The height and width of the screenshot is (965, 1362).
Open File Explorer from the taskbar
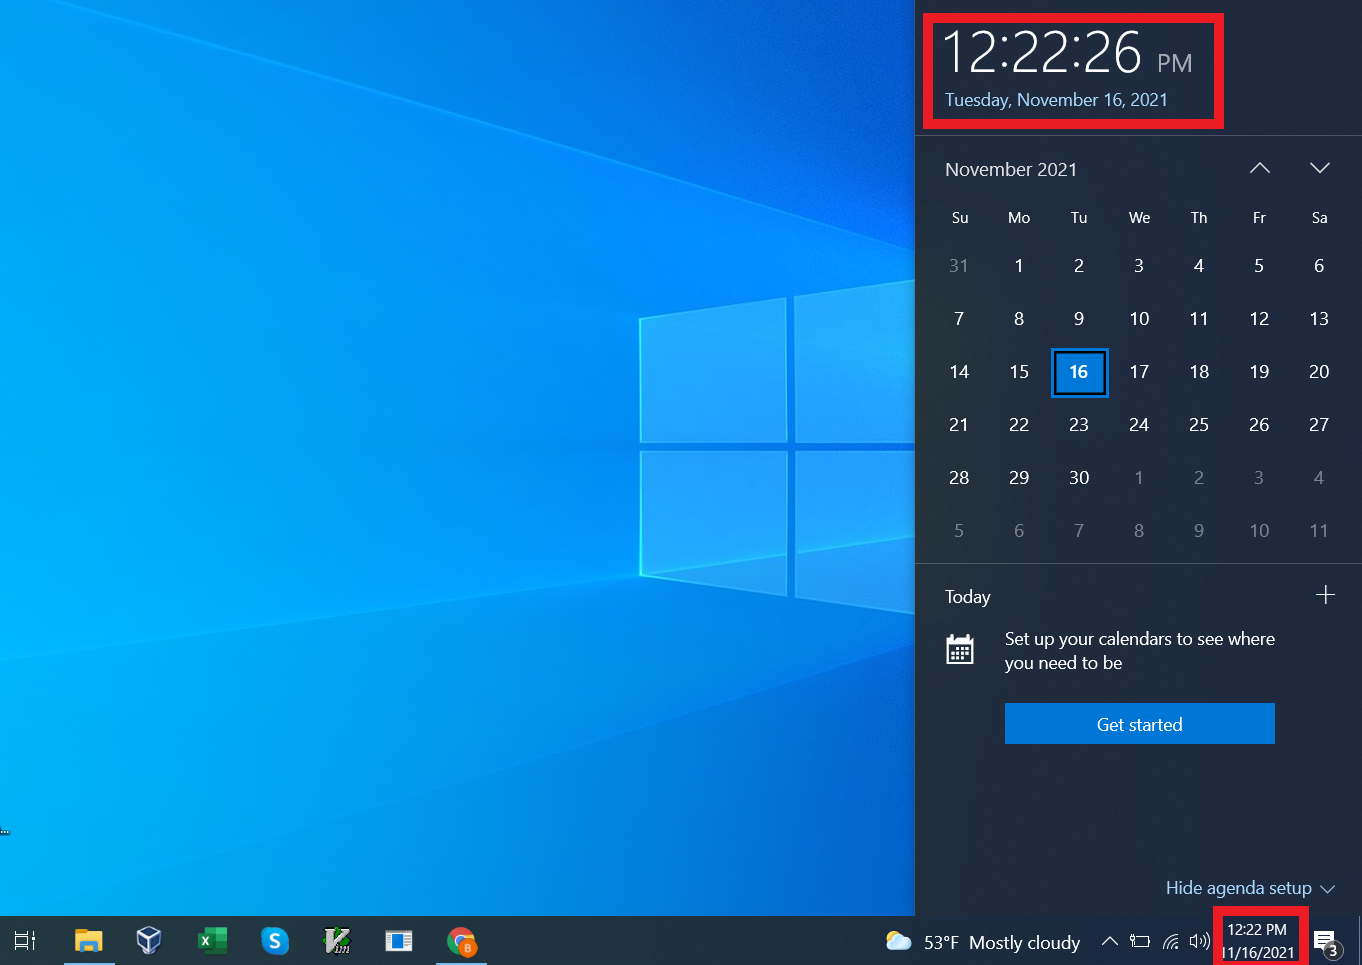[x=88, y=941]
